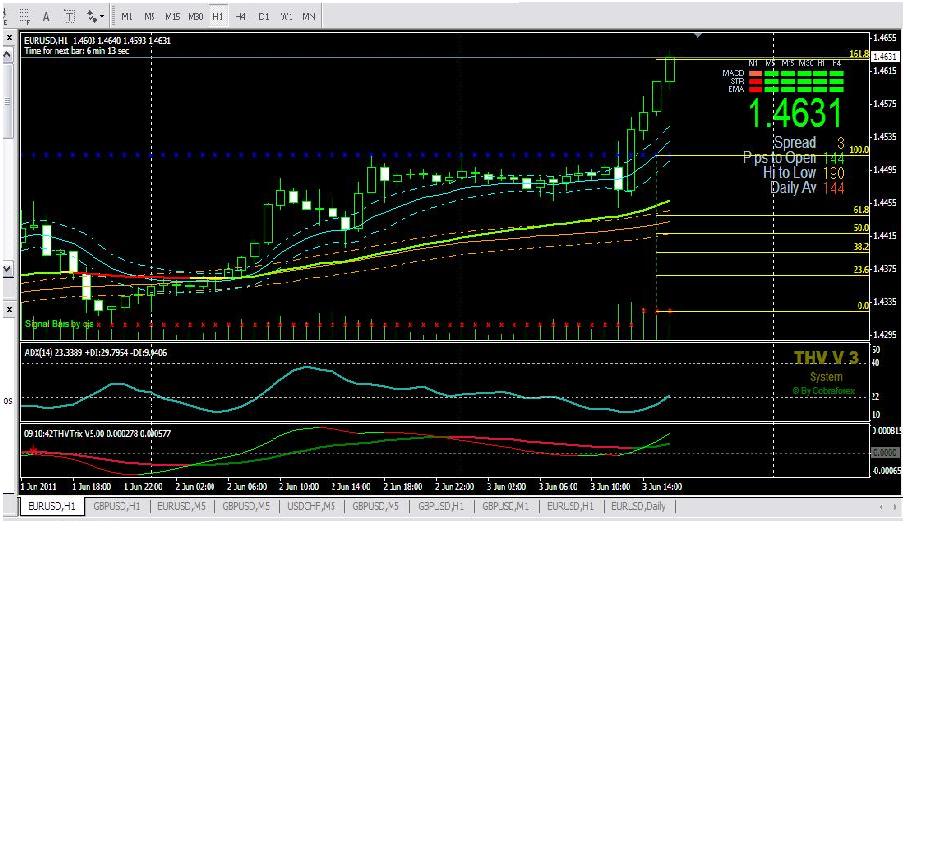This screenshot has height=850, width=950.
Task: Open the GBPUSD,H1 chart tab
Action: [116, 506]
